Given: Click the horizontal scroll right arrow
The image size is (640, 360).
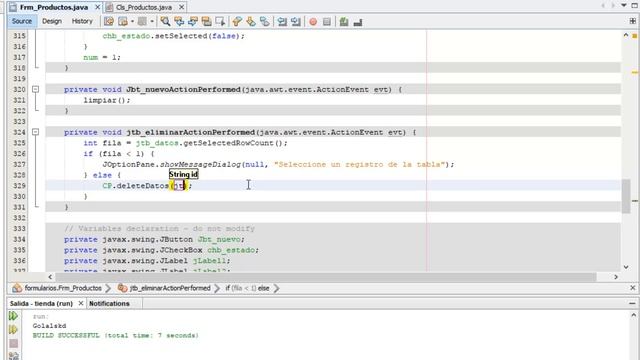Looking at the screenshot, I should pos(616,277).
